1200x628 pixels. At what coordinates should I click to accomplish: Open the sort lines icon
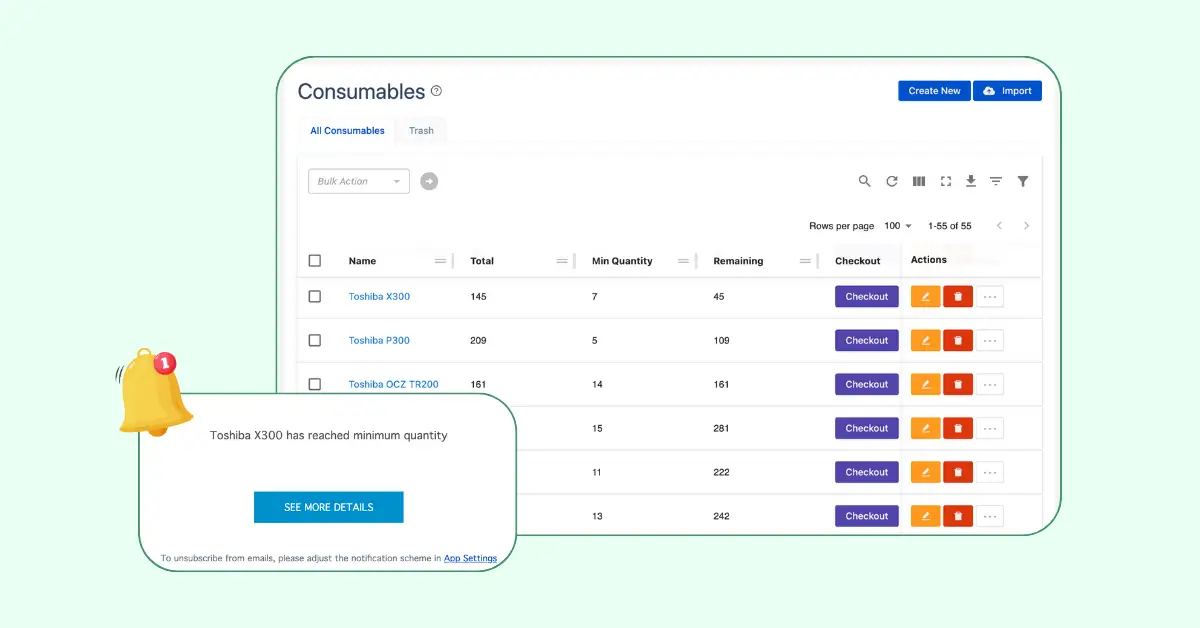click(996, 181)
